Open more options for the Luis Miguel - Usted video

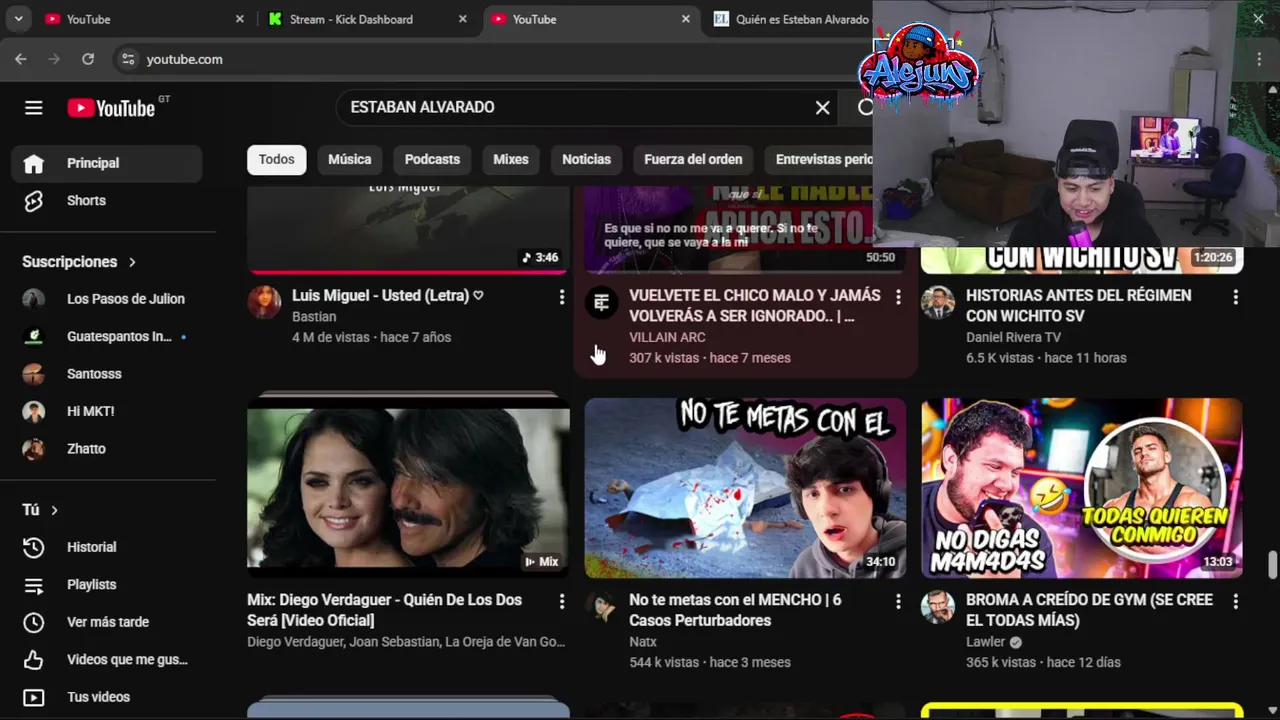pos(561,297)
